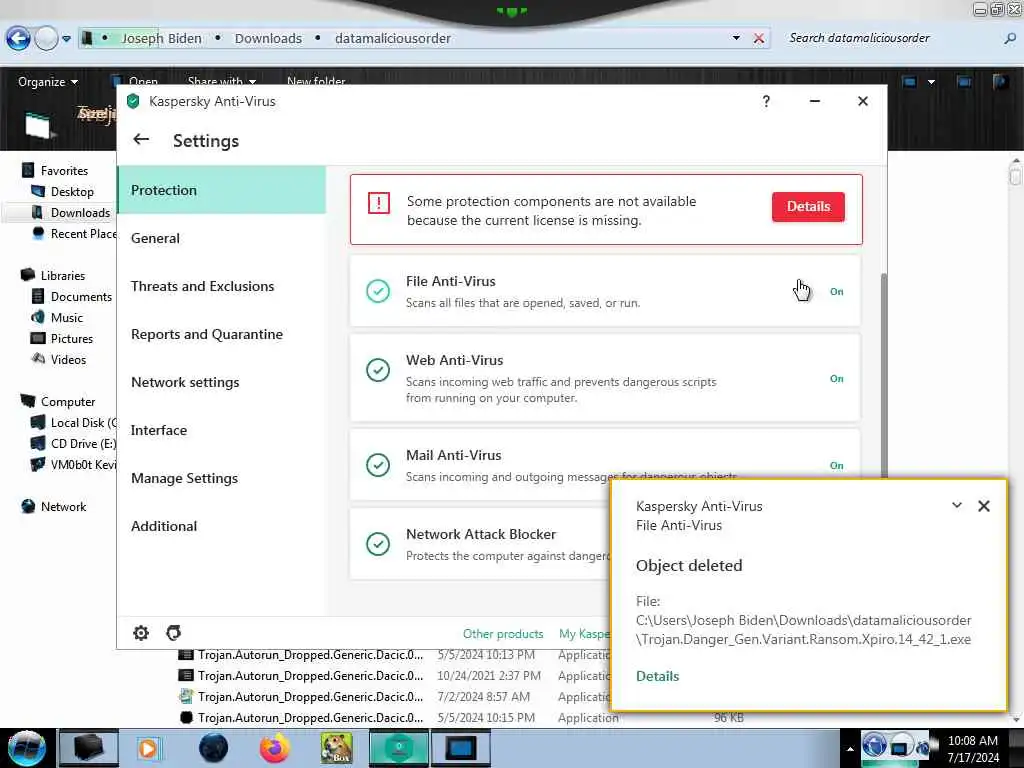Screen dimensions: 1024x768
Task: Open the Additional settings section
Action: click(x=221, y=526)
